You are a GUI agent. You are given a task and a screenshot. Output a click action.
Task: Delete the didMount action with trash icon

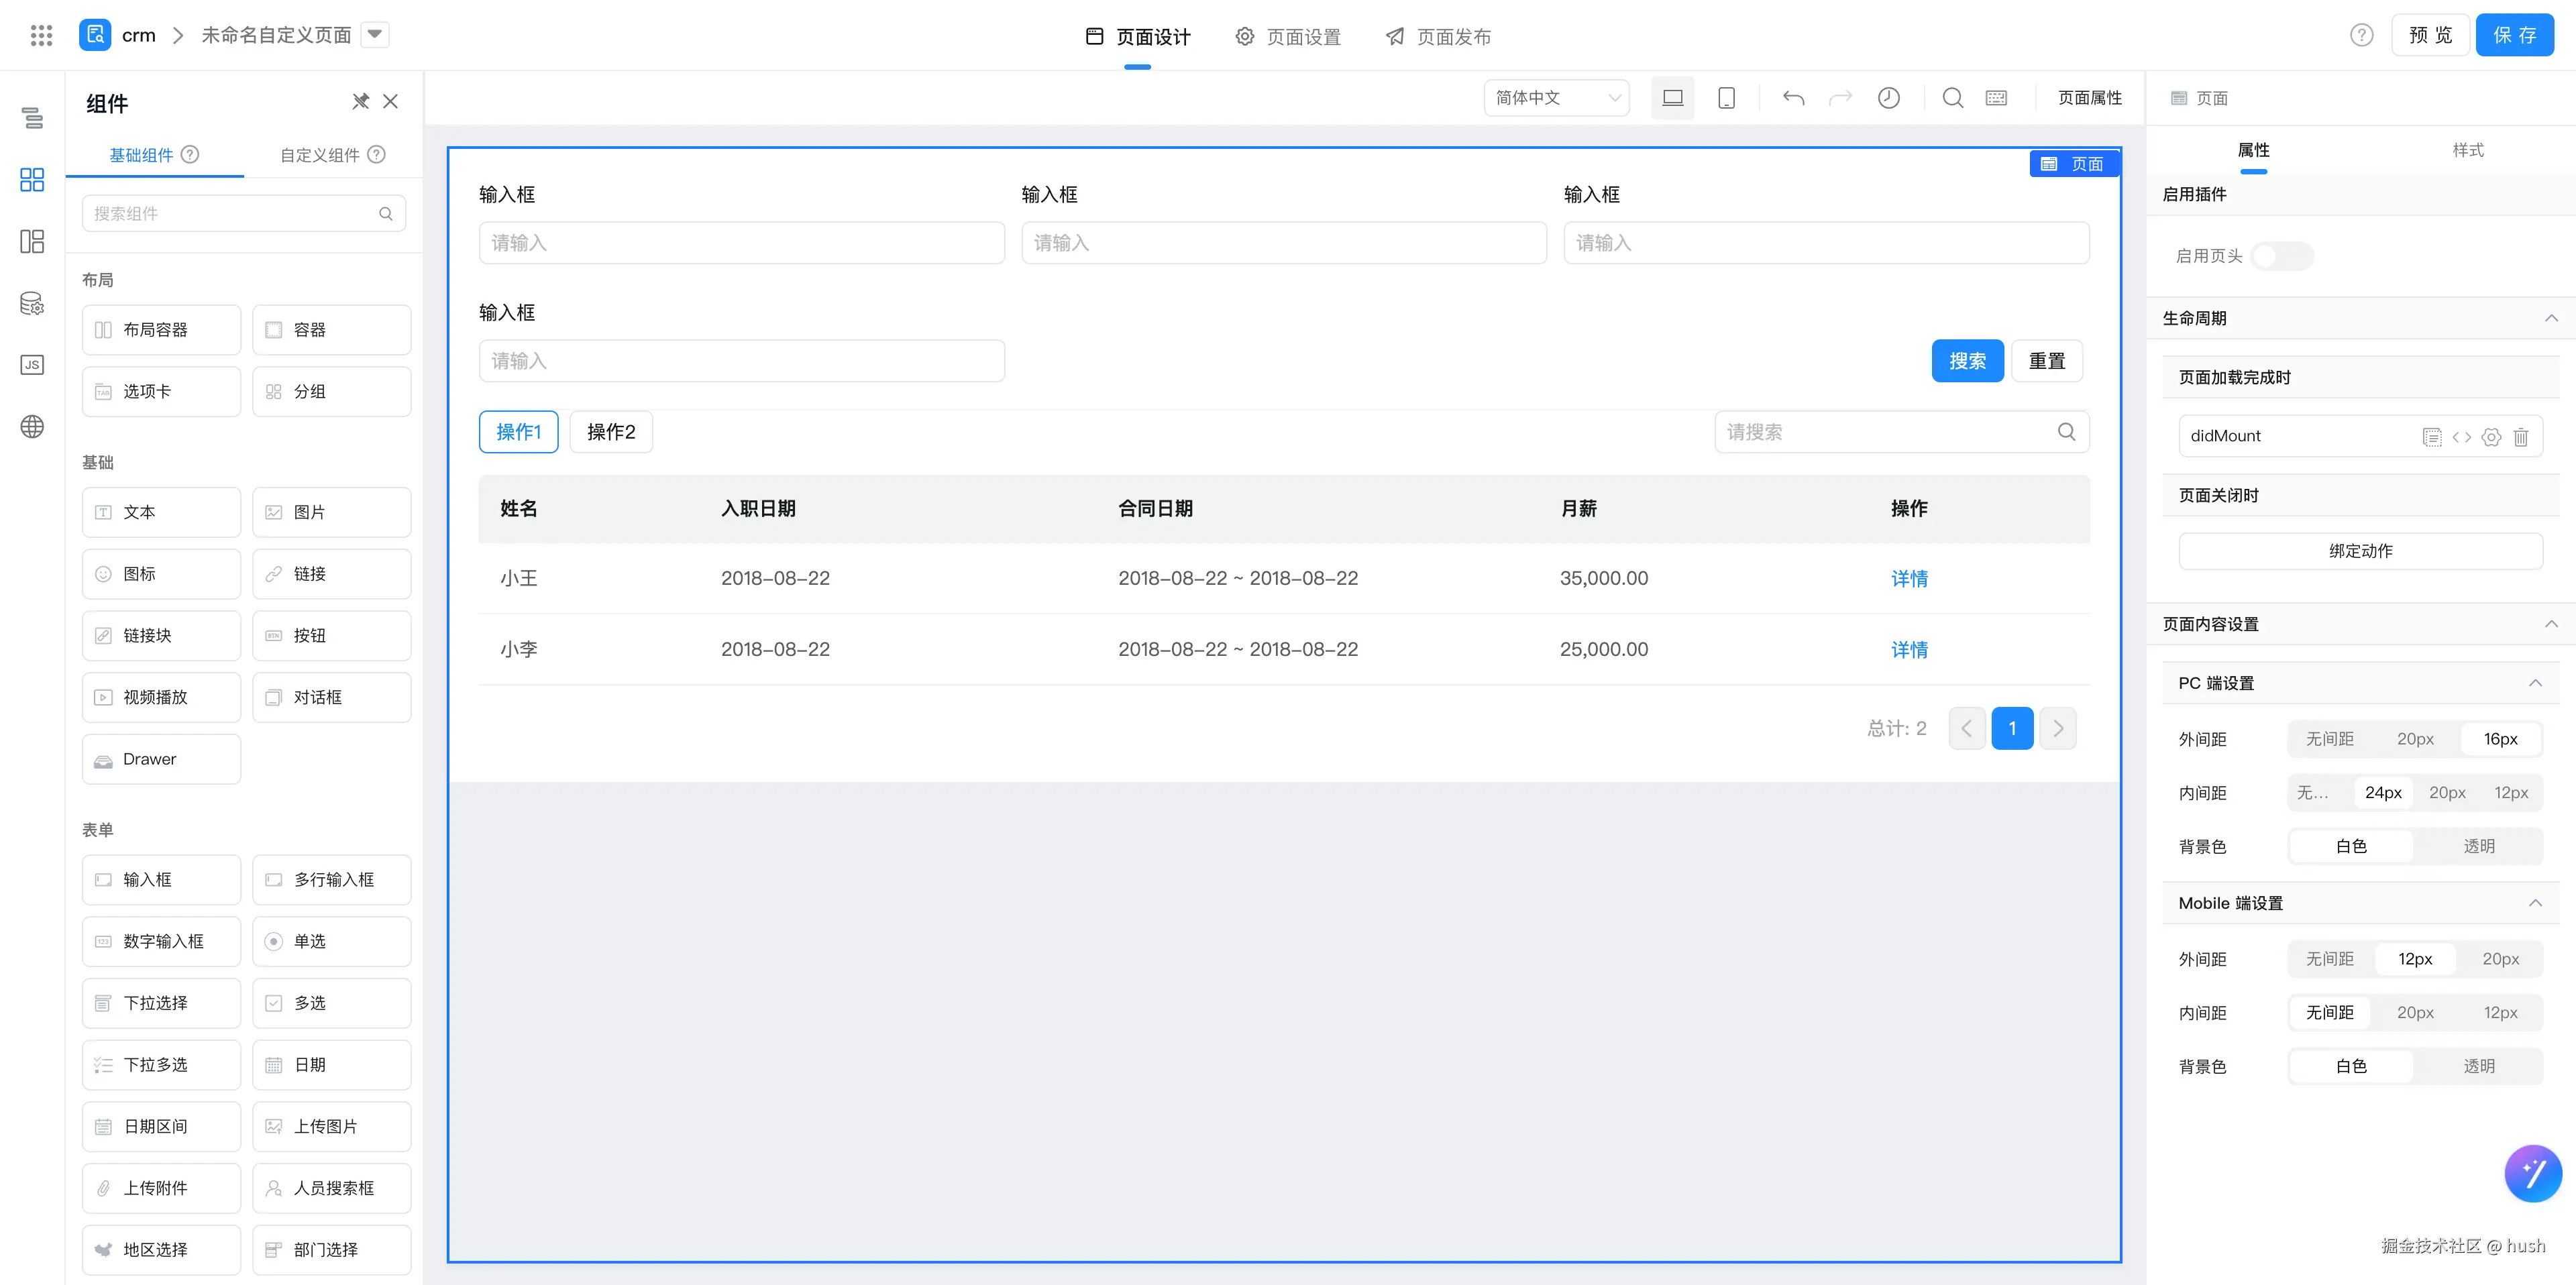tap(2520, 437)
